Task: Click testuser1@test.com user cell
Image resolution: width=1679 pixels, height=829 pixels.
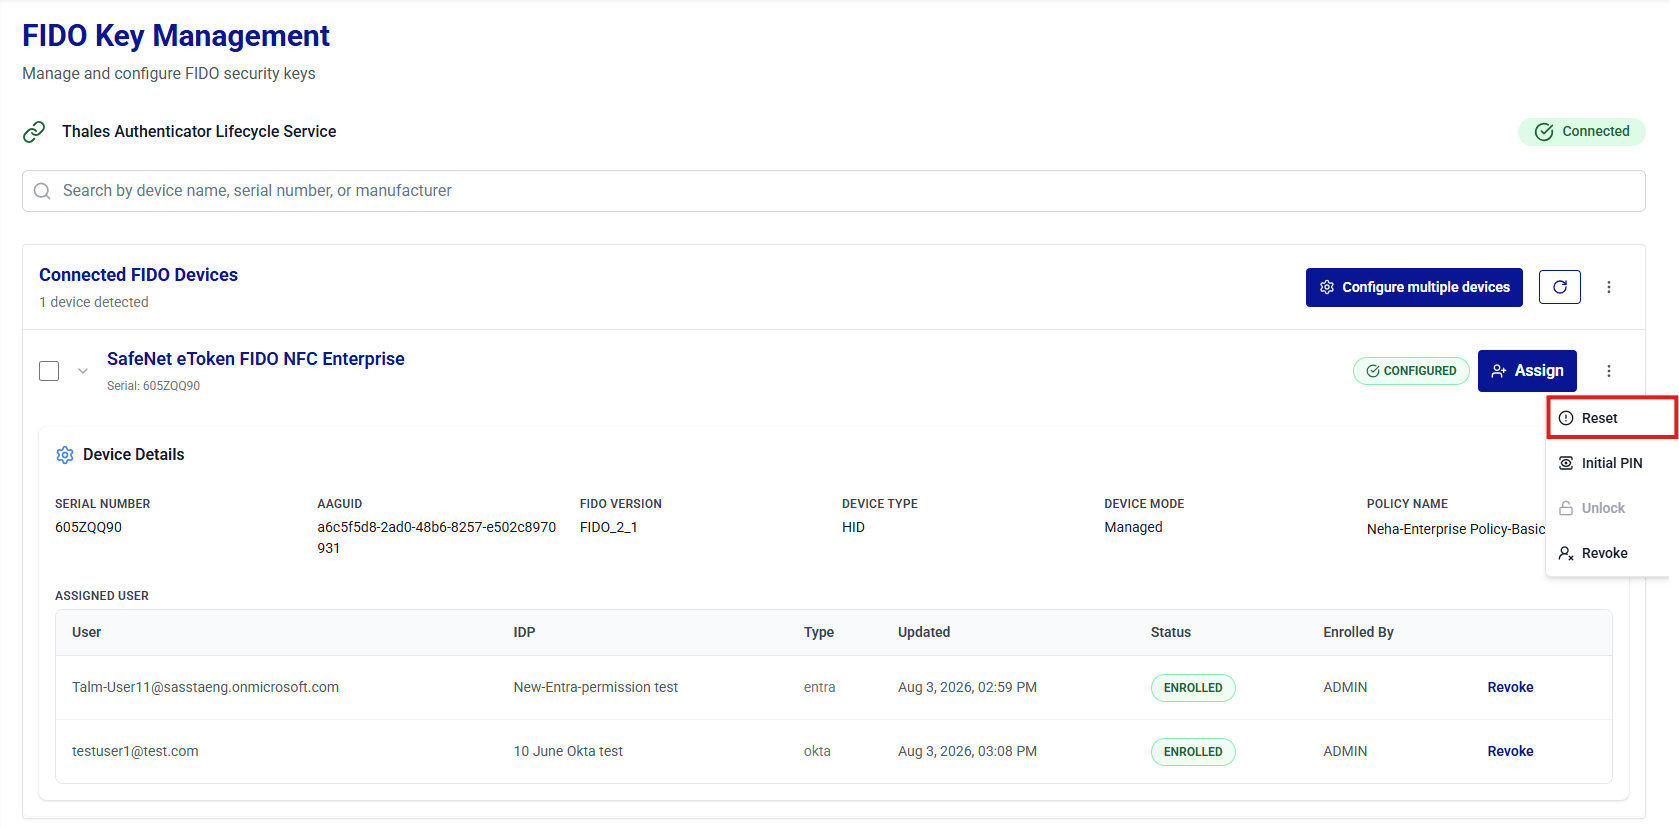Action: point(135,751)
